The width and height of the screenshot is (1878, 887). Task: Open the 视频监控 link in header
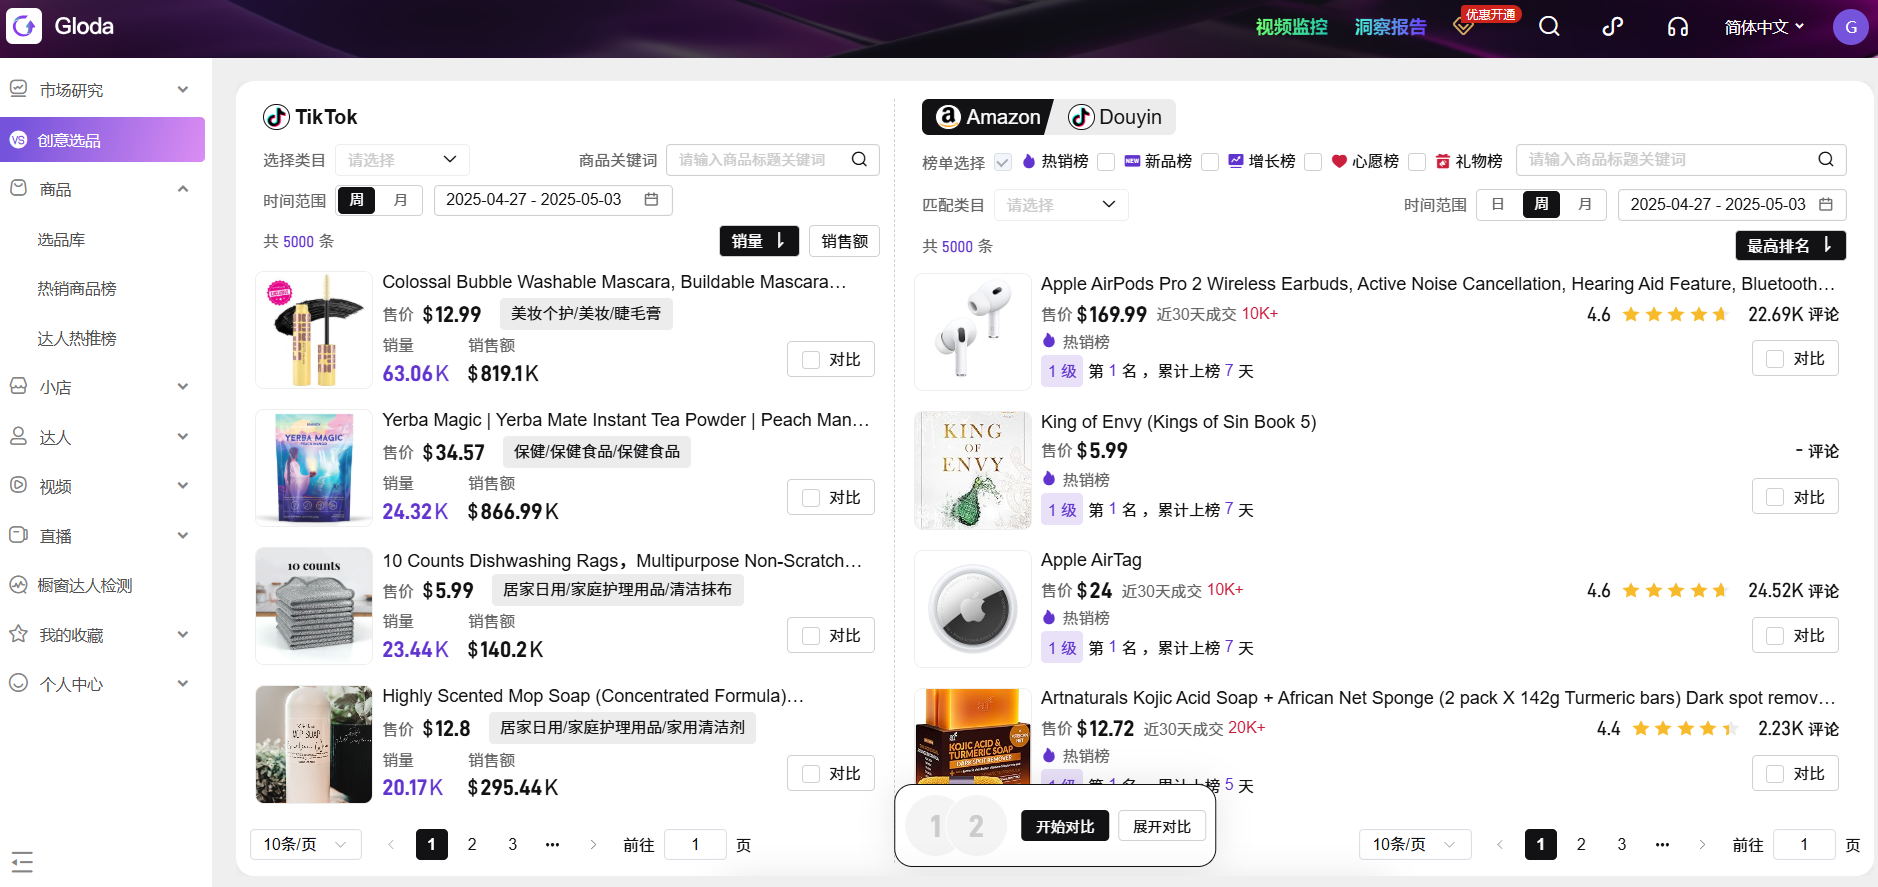1291,27
